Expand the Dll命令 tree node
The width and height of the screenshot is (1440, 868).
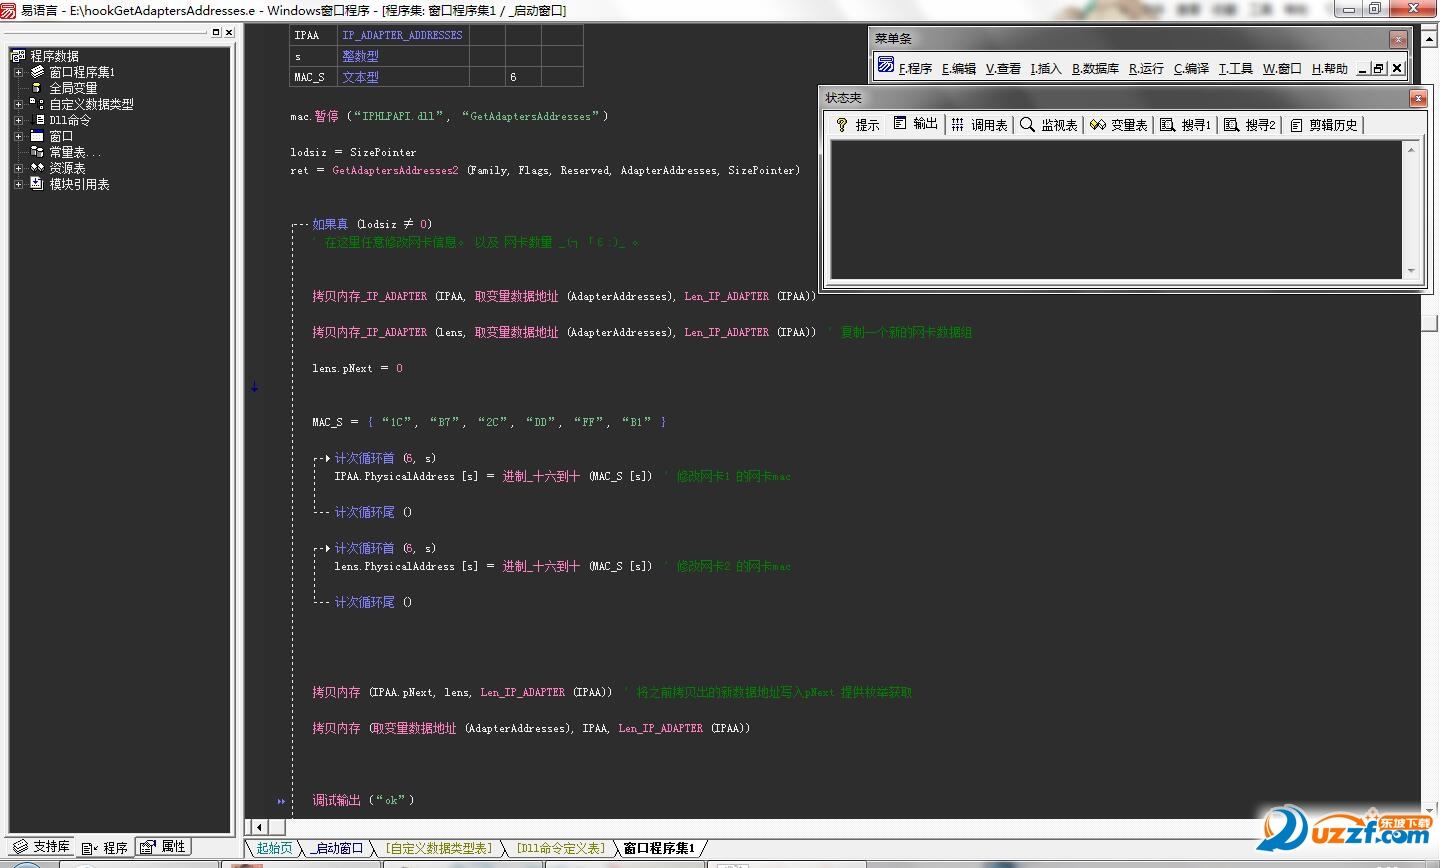(18, 120)
